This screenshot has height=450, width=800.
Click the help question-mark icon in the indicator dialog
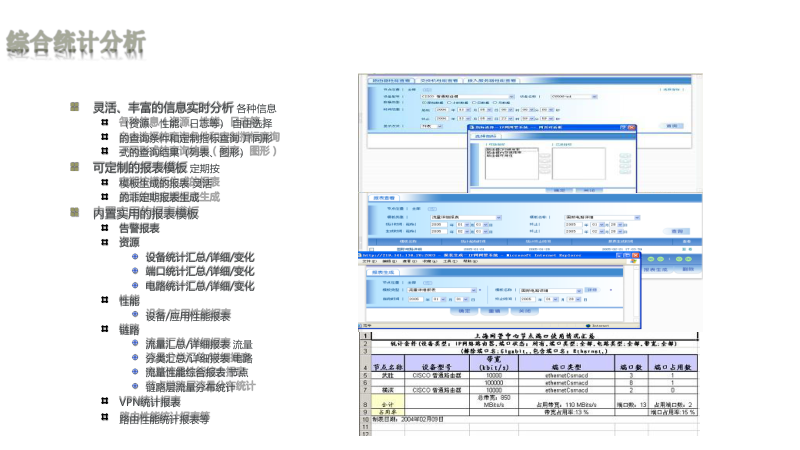(623, 128)
